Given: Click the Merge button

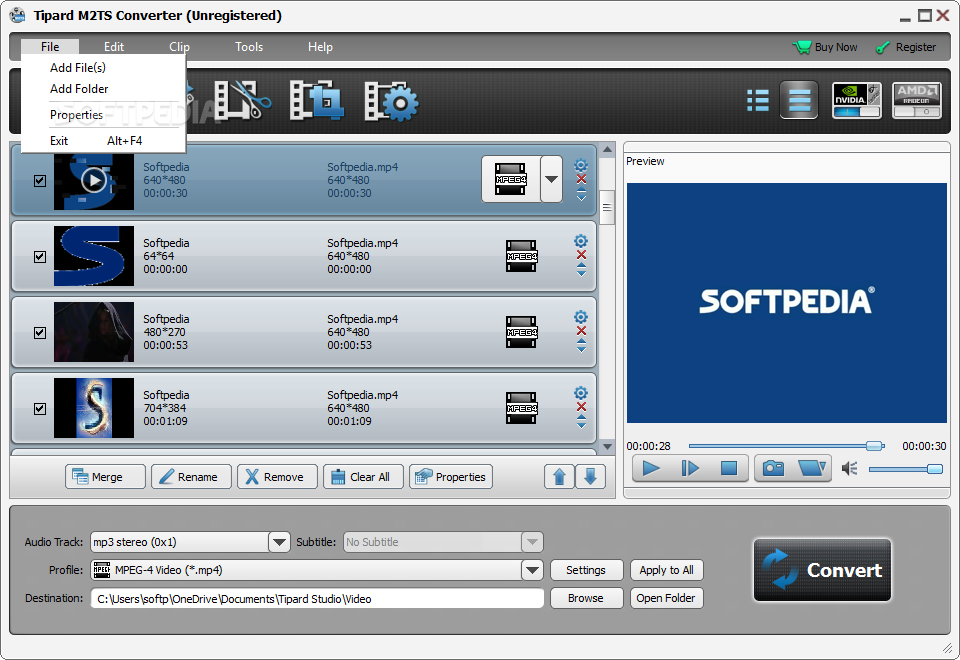Looking at the screenshot, I should pyautogui.click(x=105, y=476).
